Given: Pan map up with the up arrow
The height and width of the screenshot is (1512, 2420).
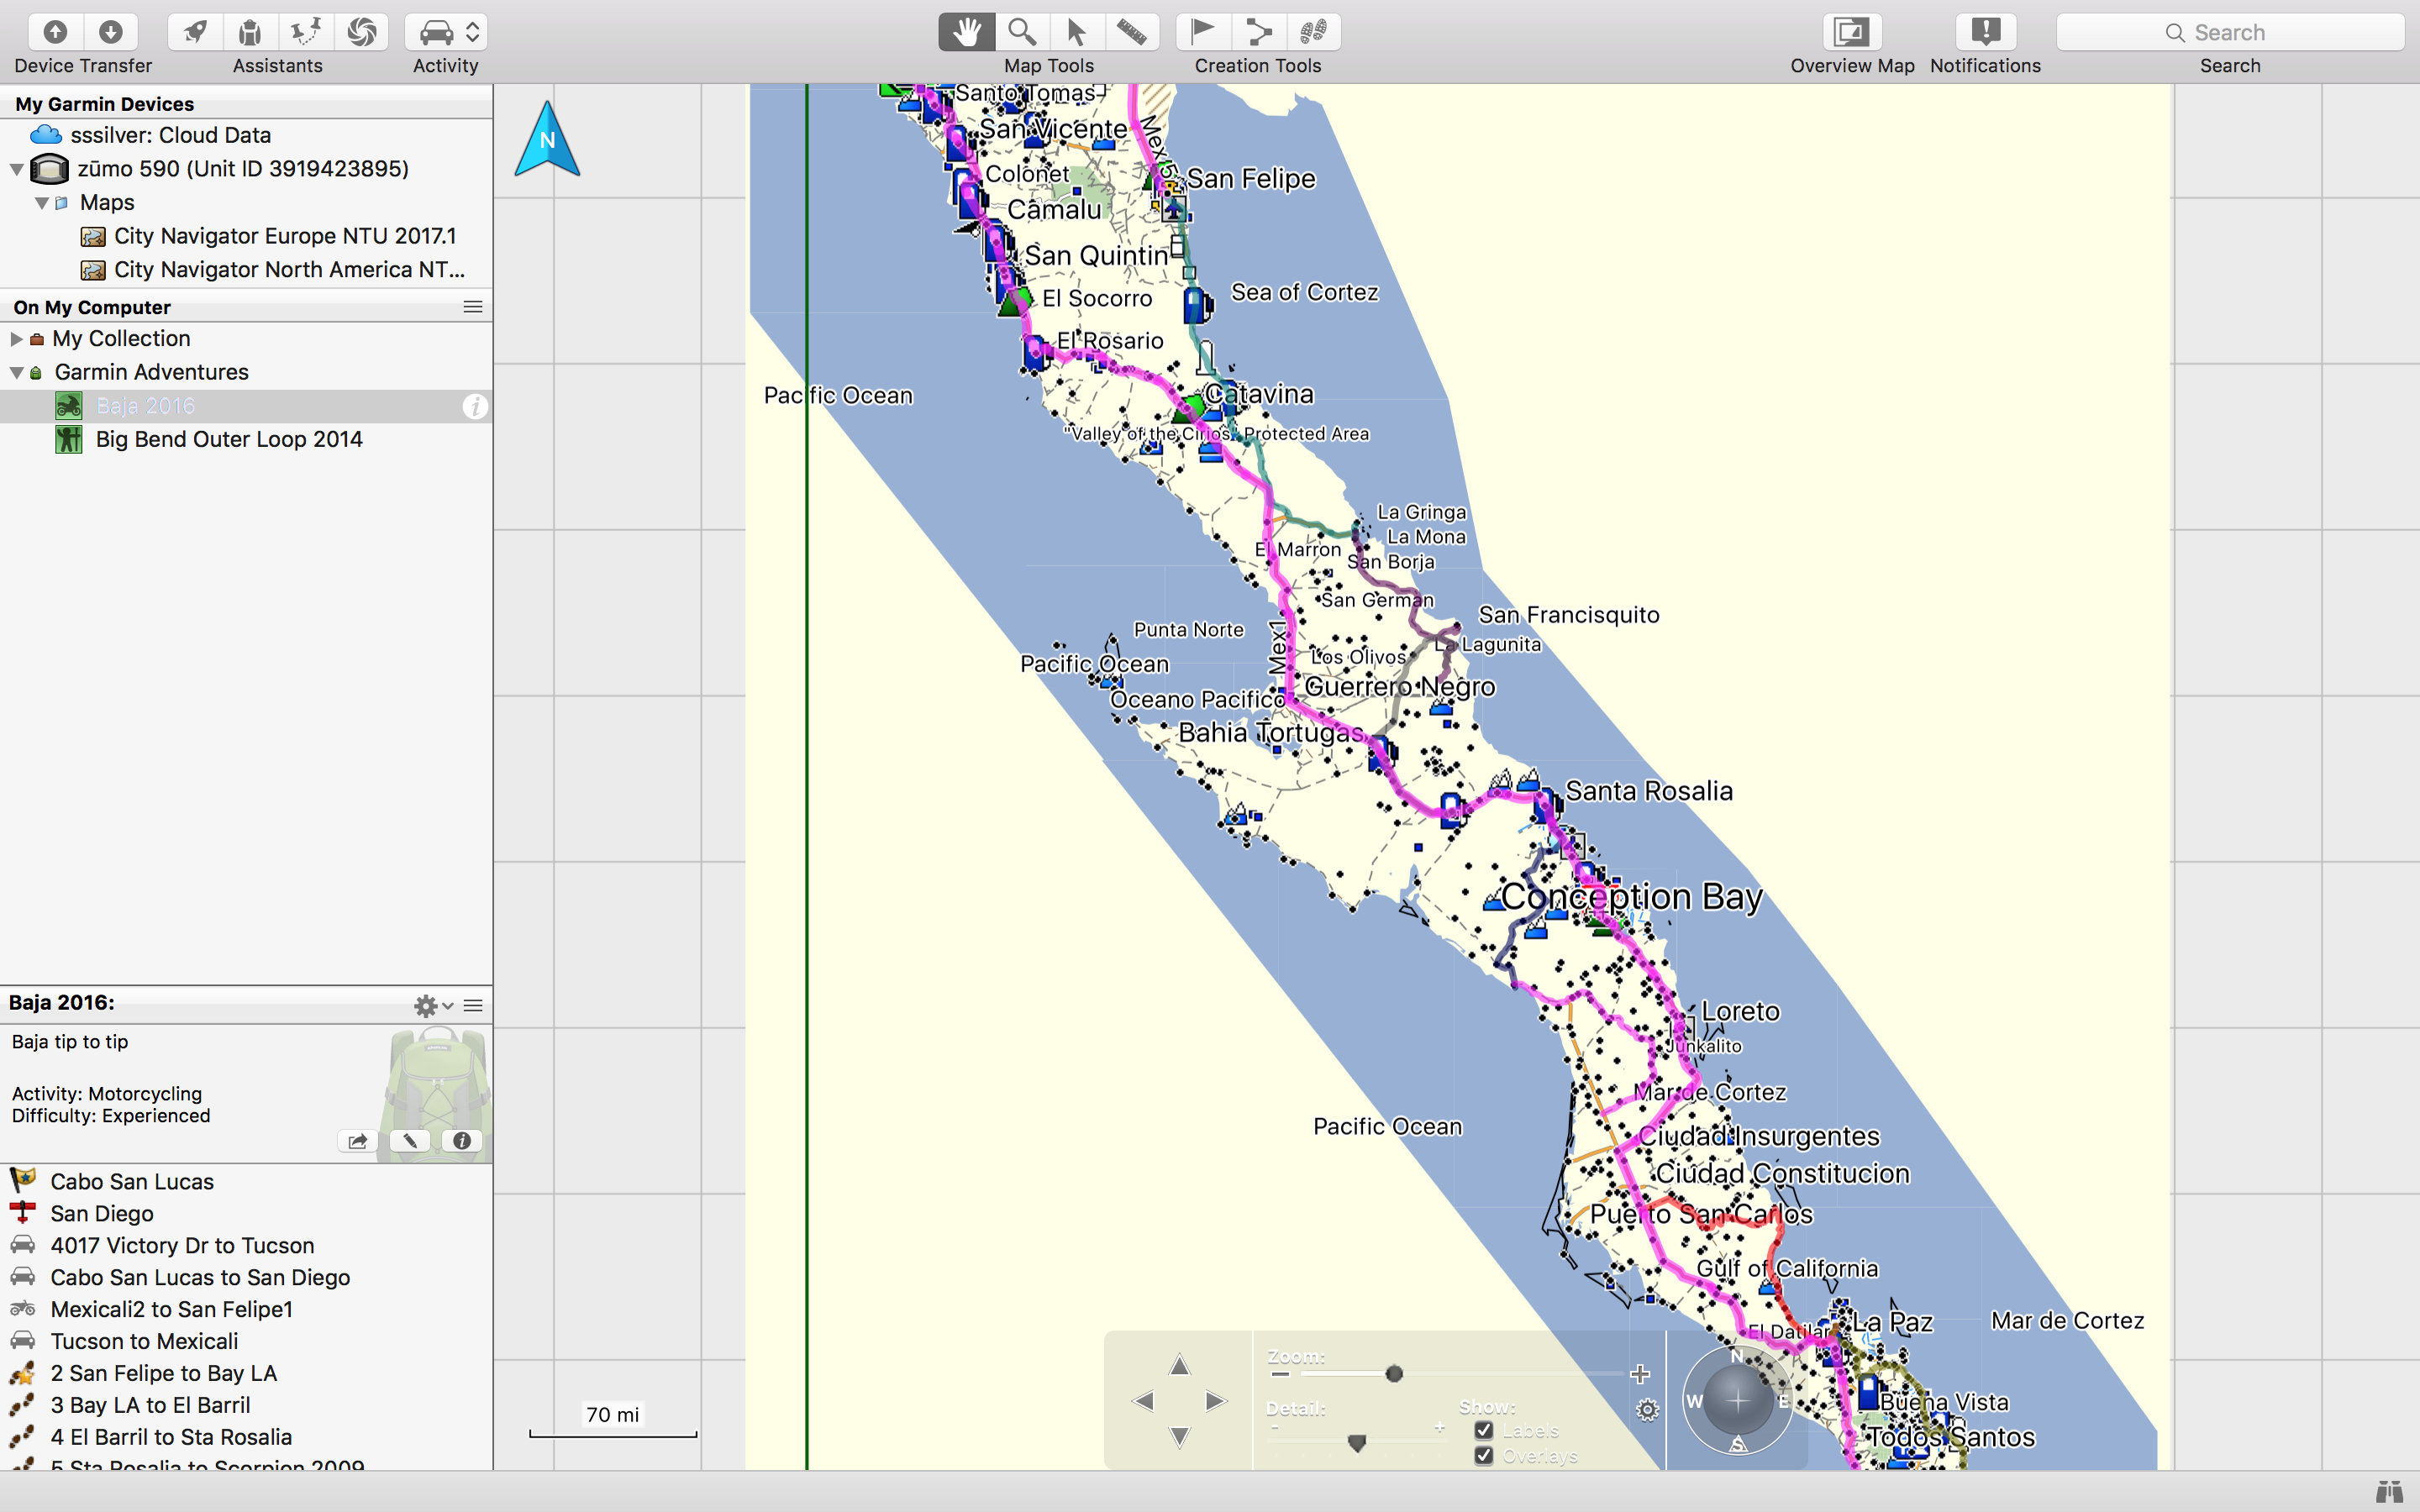Looking at the screenshot, I should 1180,1365.
